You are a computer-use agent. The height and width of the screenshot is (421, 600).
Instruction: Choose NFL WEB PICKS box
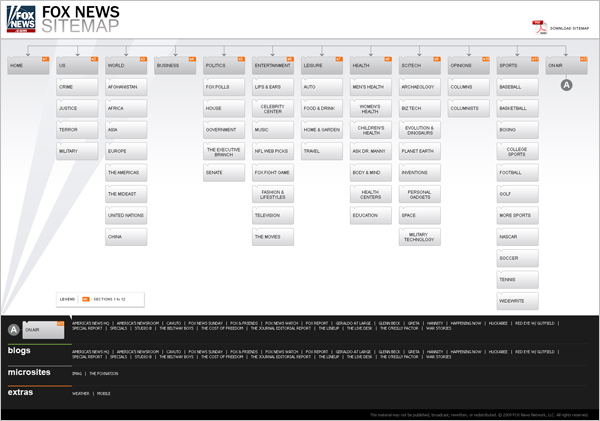(x=273, y=151)
